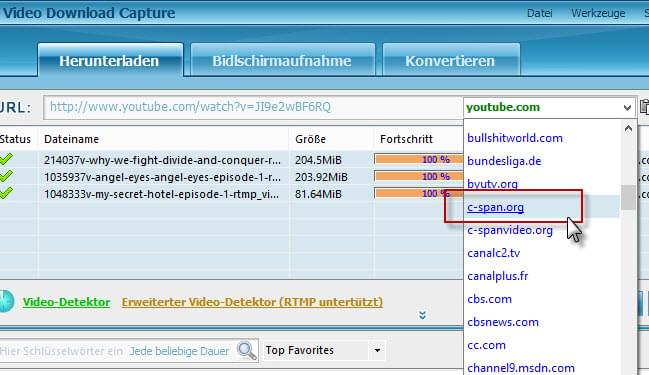The width and height of the screenshot is (649, 375).
Task: Click the 81.64MiB size cell
Action: 318,194
